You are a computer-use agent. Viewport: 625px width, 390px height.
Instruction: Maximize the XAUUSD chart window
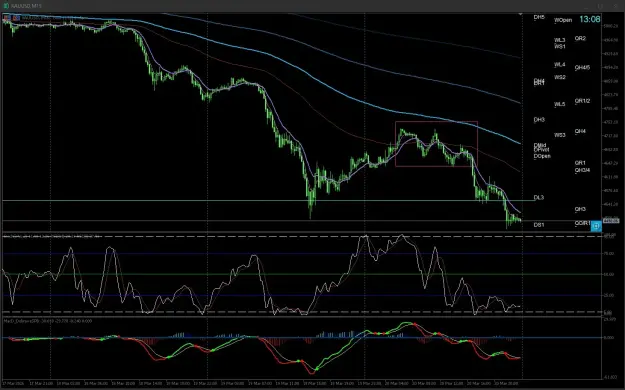click(x=600, y=6)
